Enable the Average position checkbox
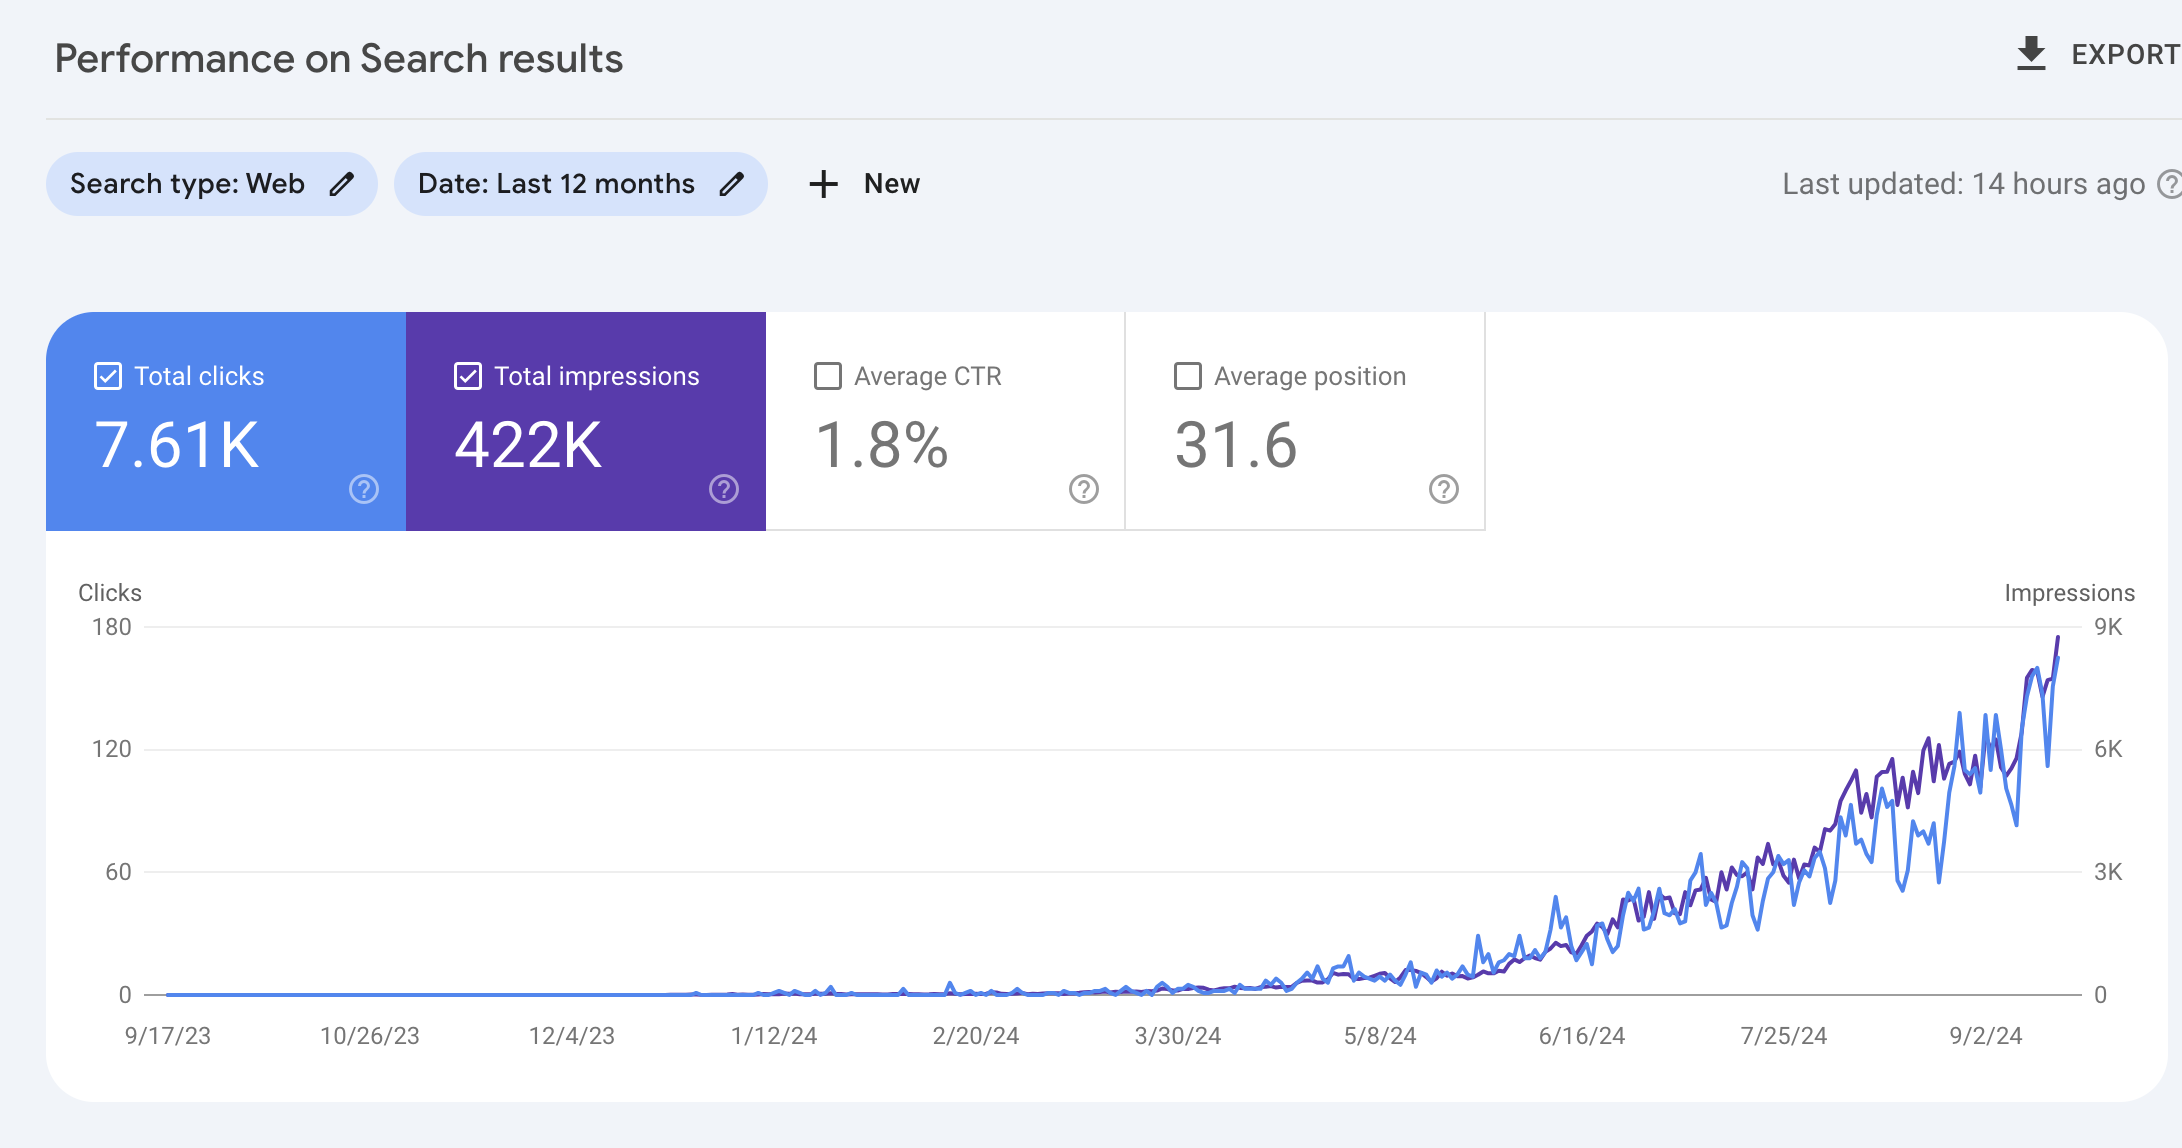The width and height of the screenshot is (2182, 1148). click(1187, 376)
